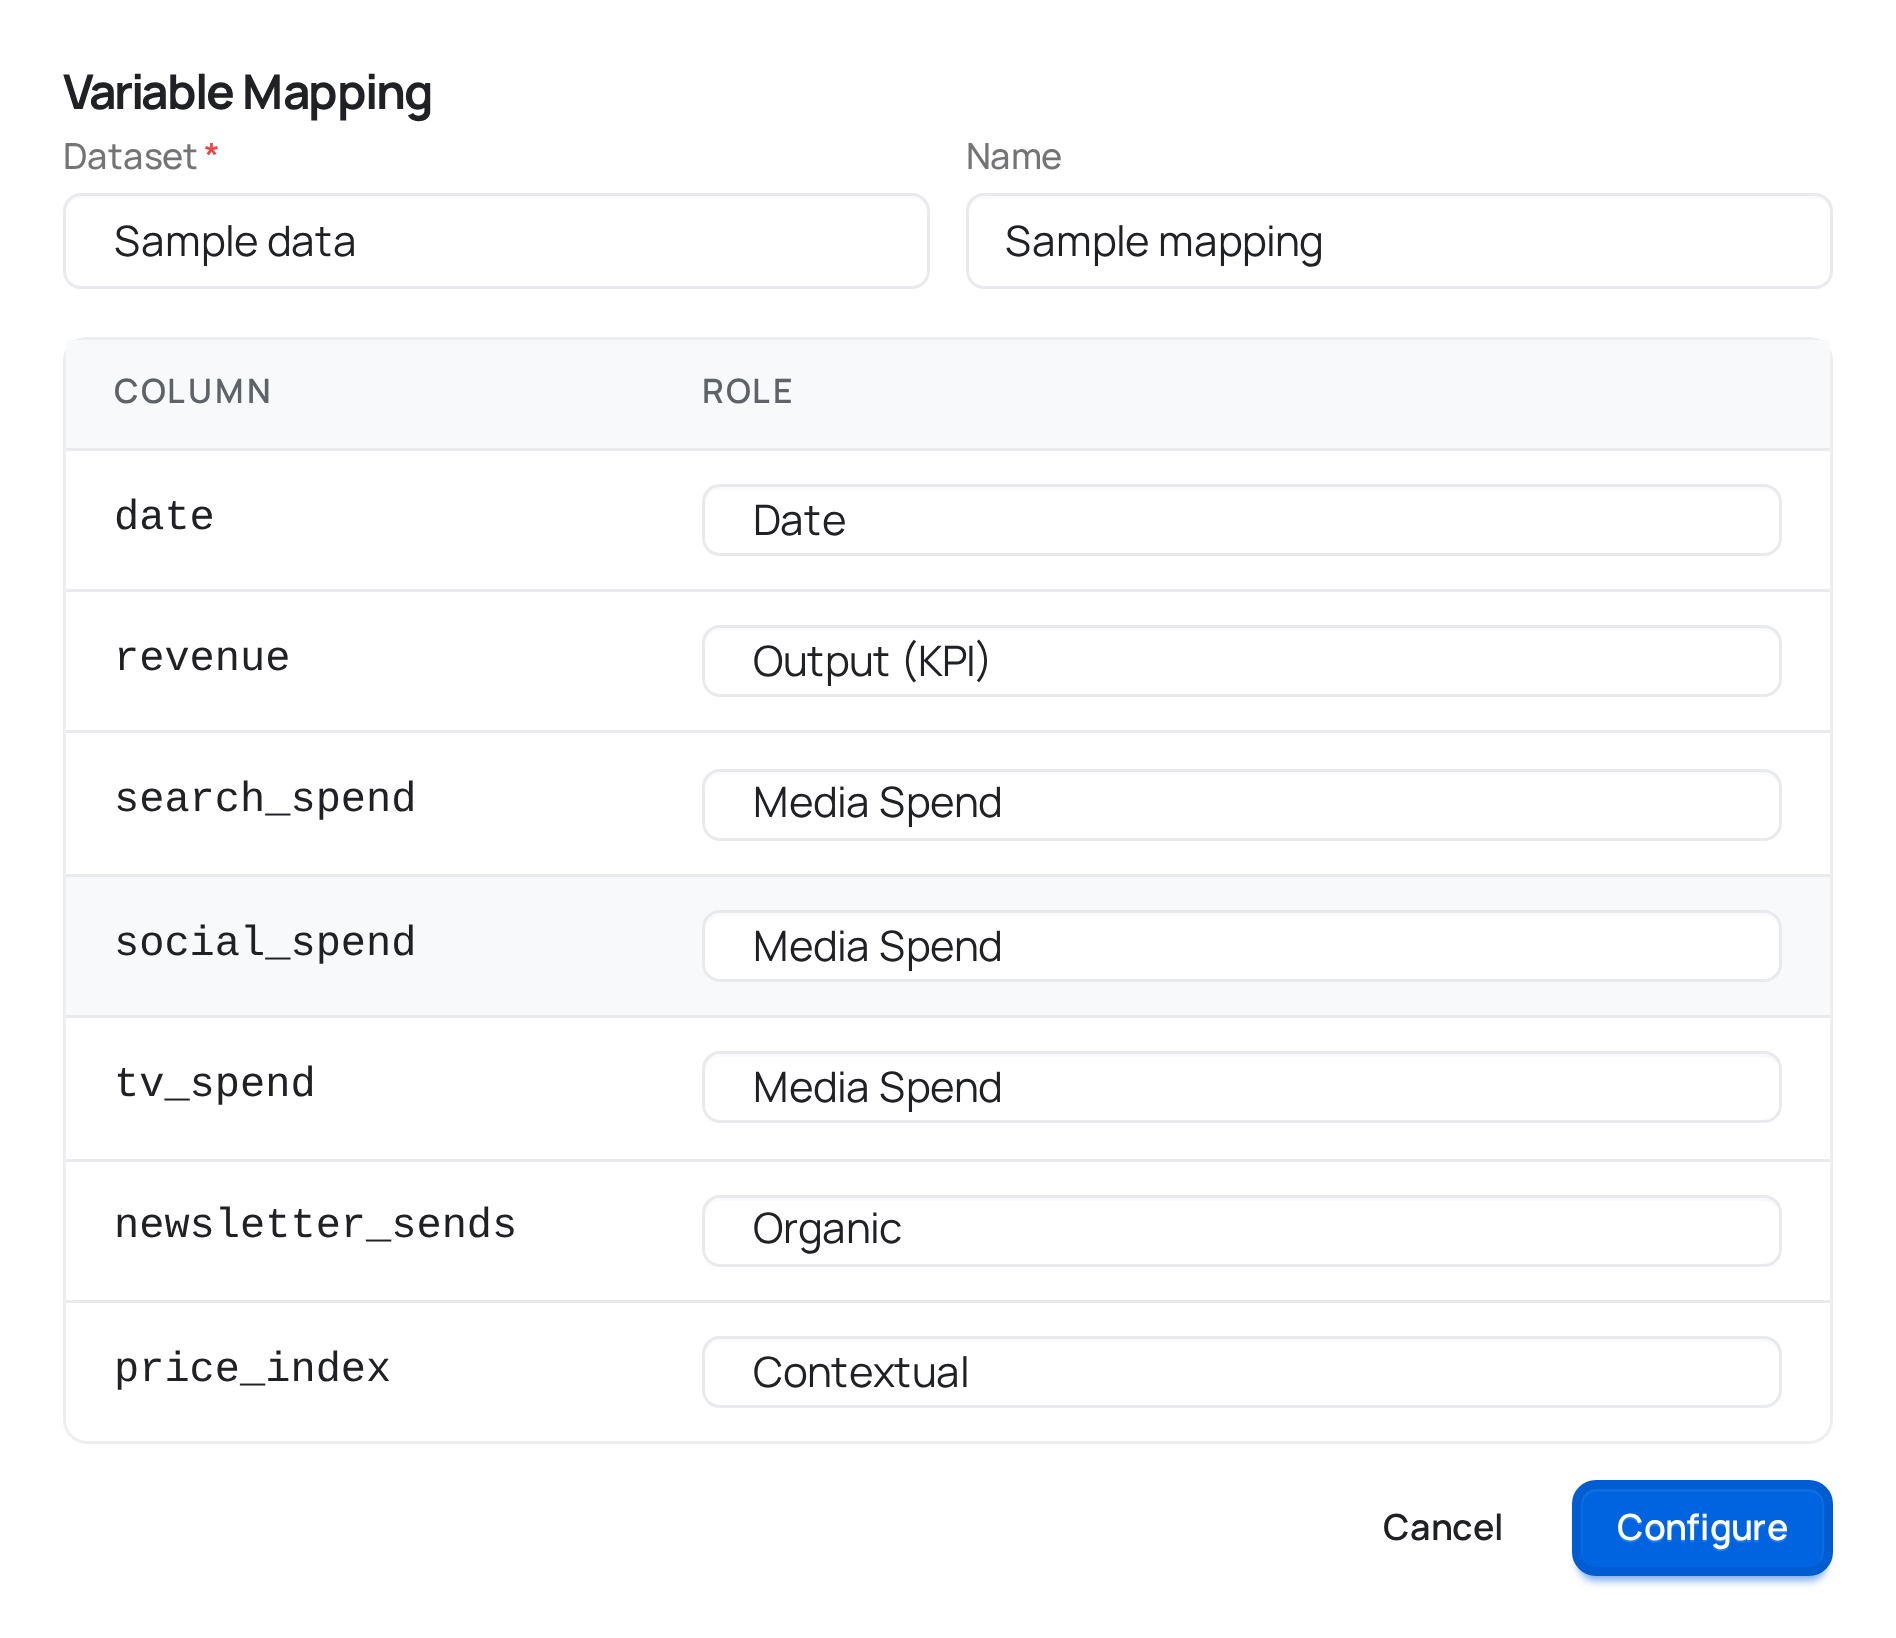Open the role dropdown for date
The image size is (1896, 1638).
point(1241,520)
